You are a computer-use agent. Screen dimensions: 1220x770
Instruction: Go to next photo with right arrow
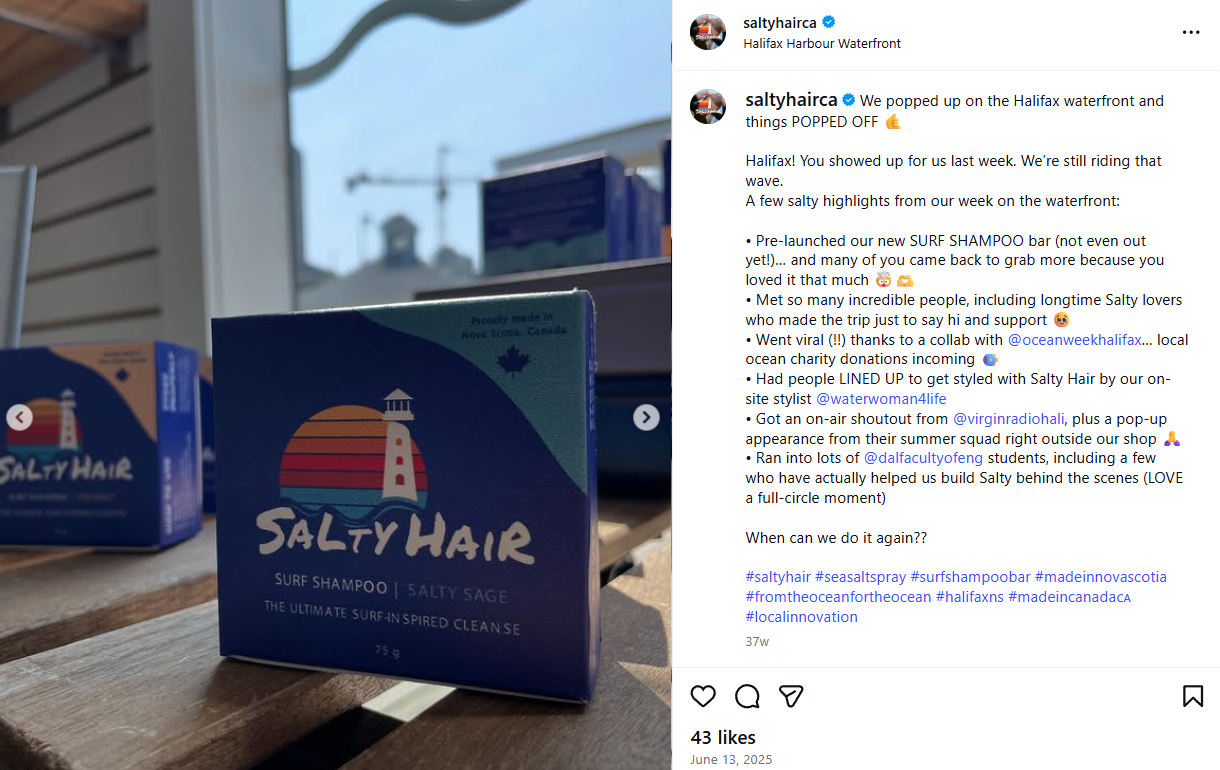click(x=646, y=417)
